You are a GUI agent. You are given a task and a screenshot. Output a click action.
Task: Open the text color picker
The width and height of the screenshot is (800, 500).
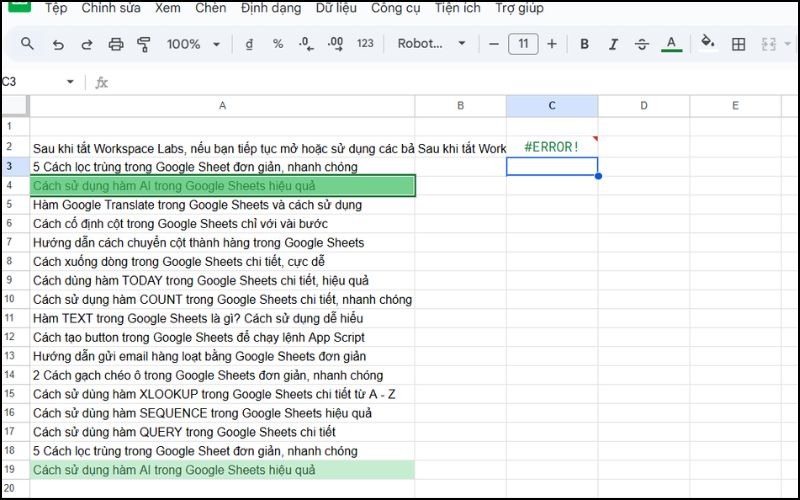click(x=671, y=44)
